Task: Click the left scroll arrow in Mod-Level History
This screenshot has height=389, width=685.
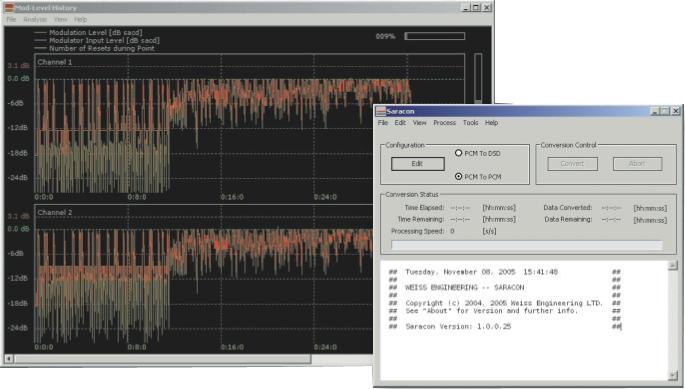Action: 9,359
